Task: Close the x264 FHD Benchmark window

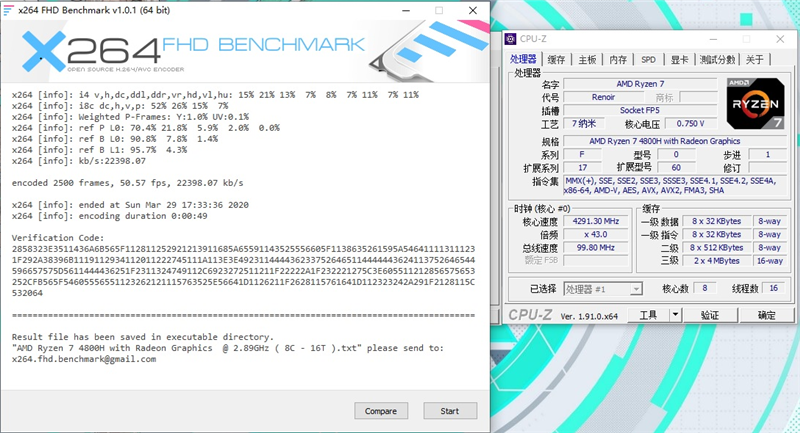Action: pos(473,10)
